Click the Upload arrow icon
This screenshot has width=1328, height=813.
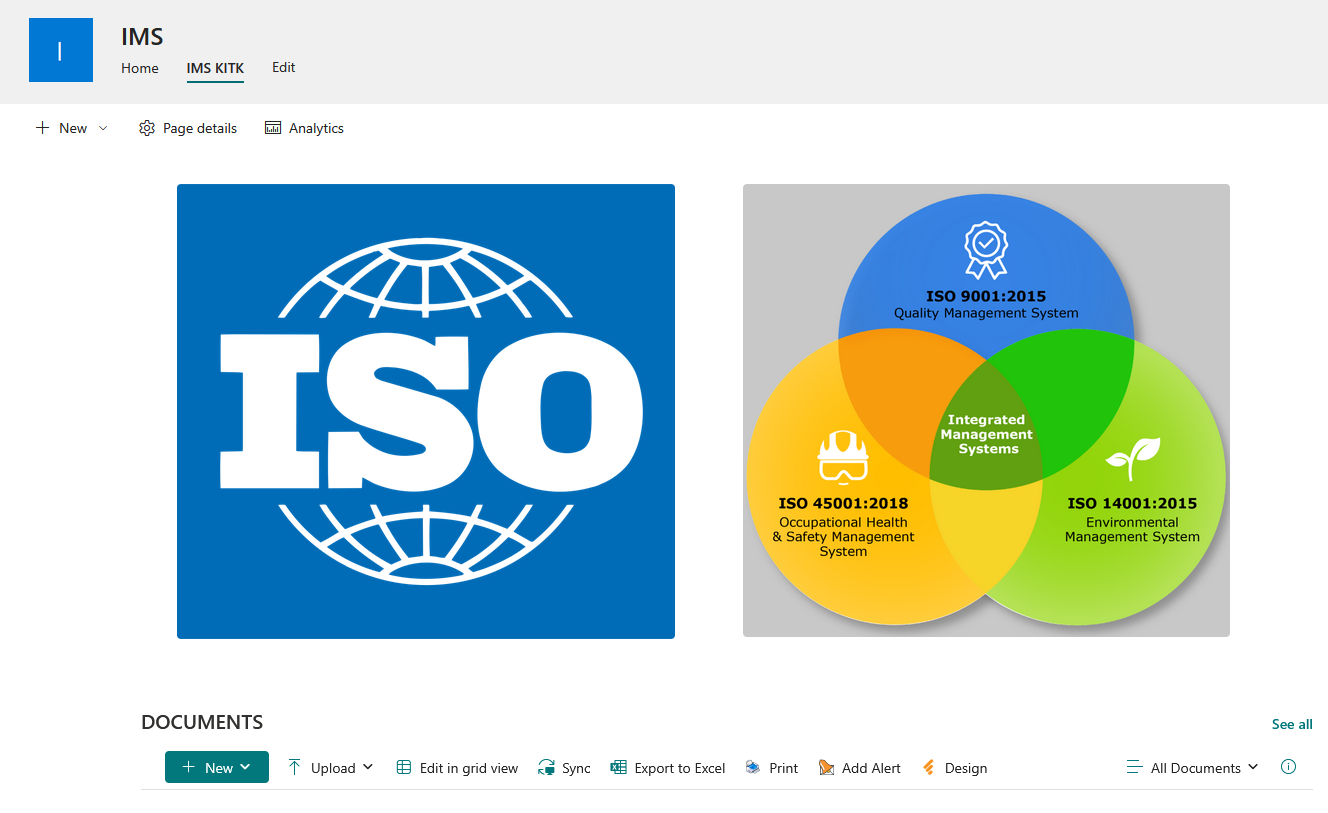pyautogui.click(x=294, y=767)
